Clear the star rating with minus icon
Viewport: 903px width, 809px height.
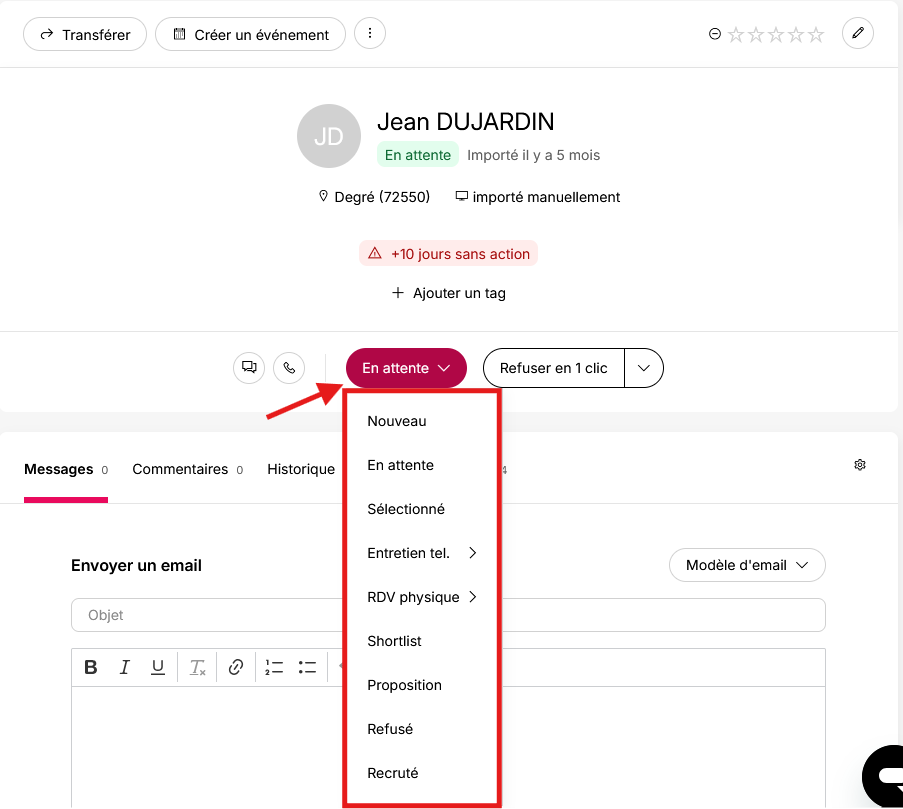(715, 34)
